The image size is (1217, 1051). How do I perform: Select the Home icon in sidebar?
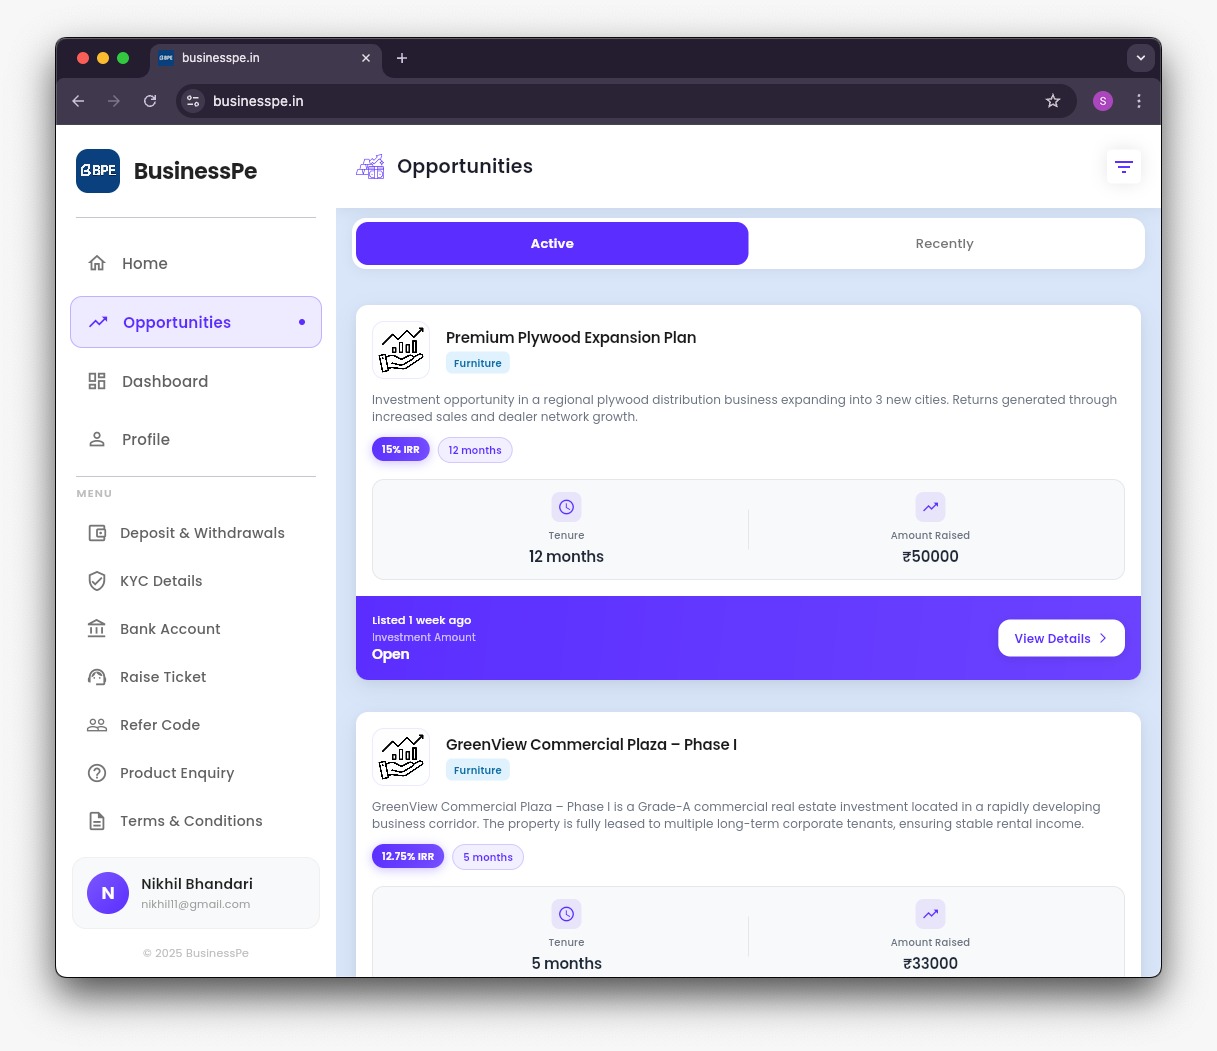tap(97, 262)
